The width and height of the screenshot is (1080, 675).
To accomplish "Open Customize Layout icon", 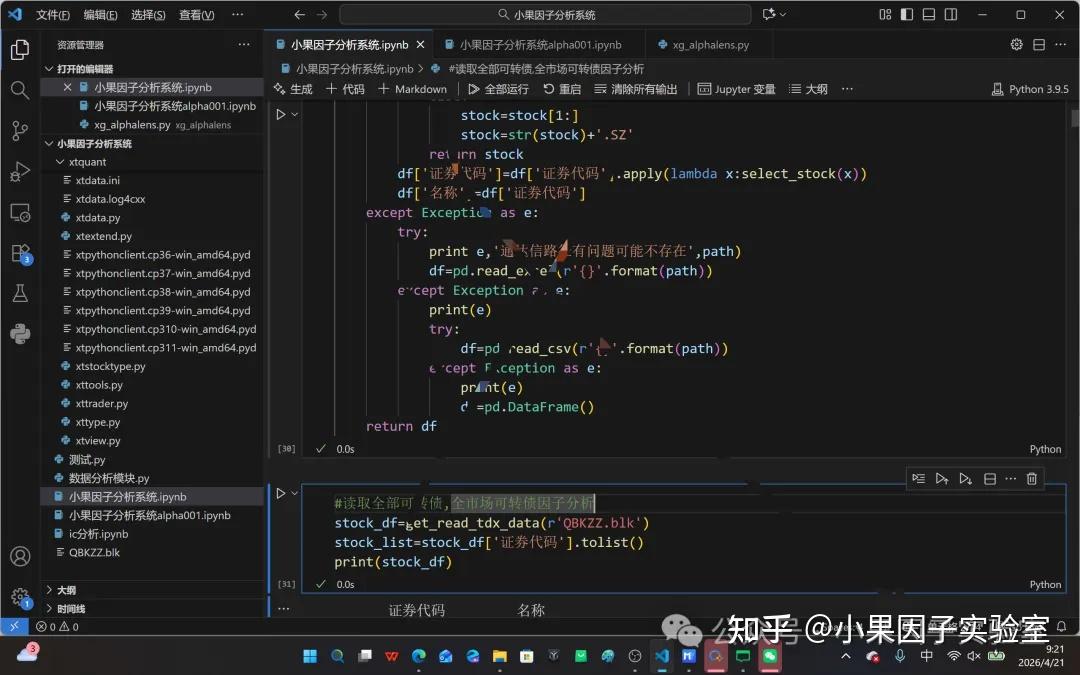I will coord(885,14).
